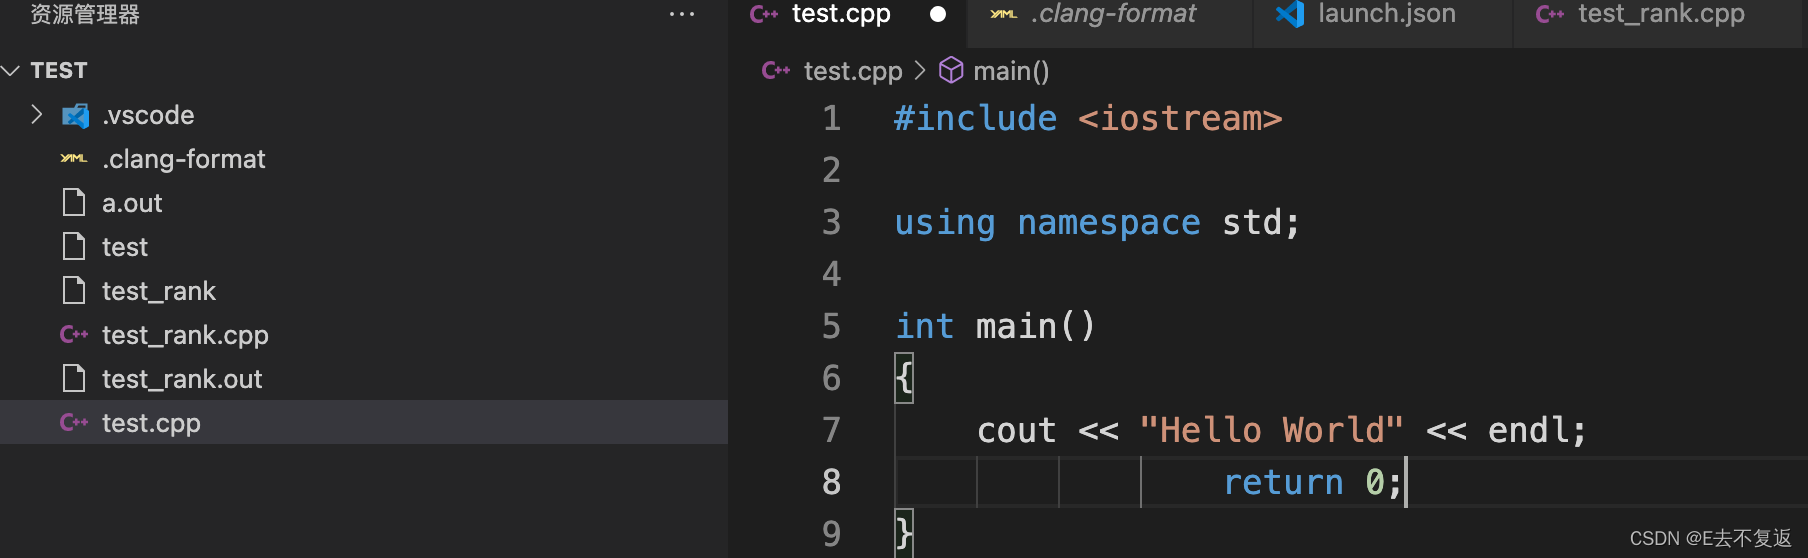Click the cout identifier on line 7

click(1016, 431)
